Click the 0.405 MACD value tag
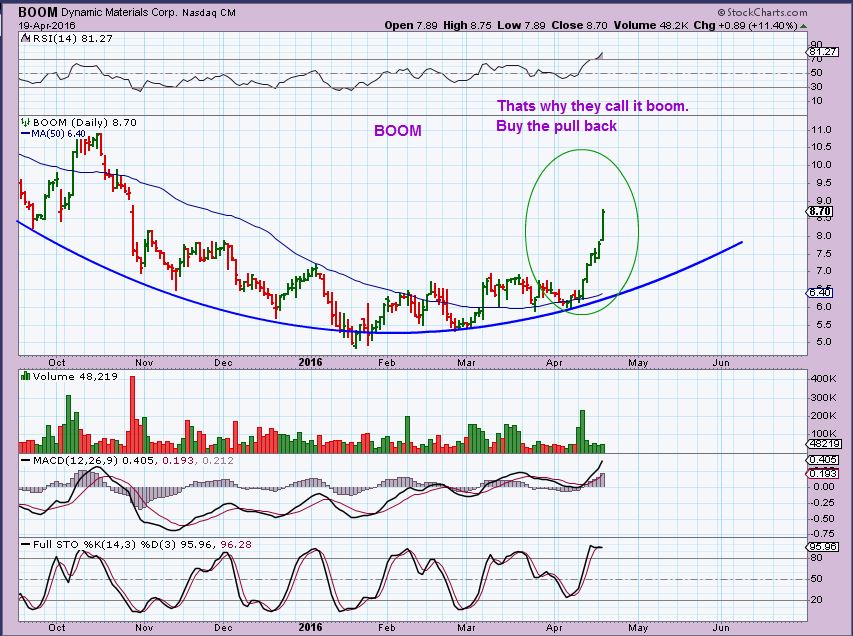 click(x=823, y=460)
